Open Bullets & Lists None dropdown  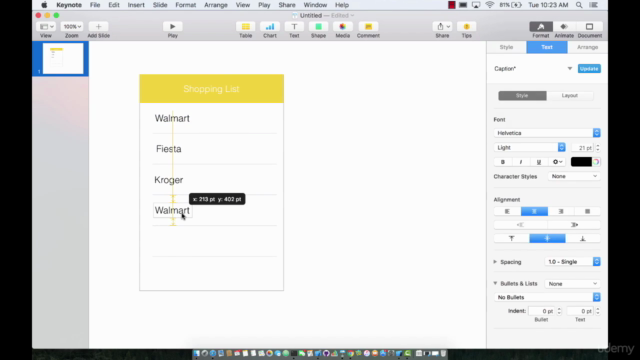(573, 284)
